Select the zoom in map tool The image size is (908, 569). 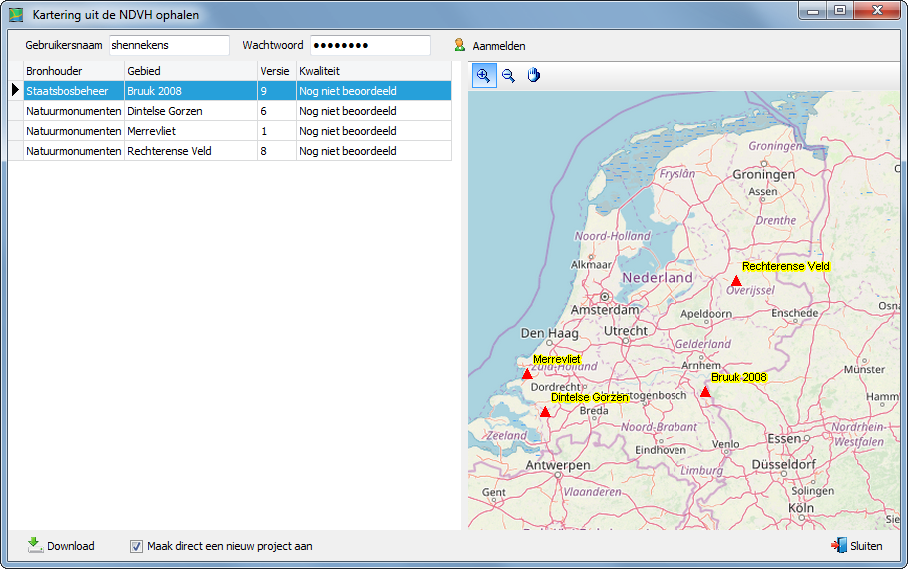484,76
